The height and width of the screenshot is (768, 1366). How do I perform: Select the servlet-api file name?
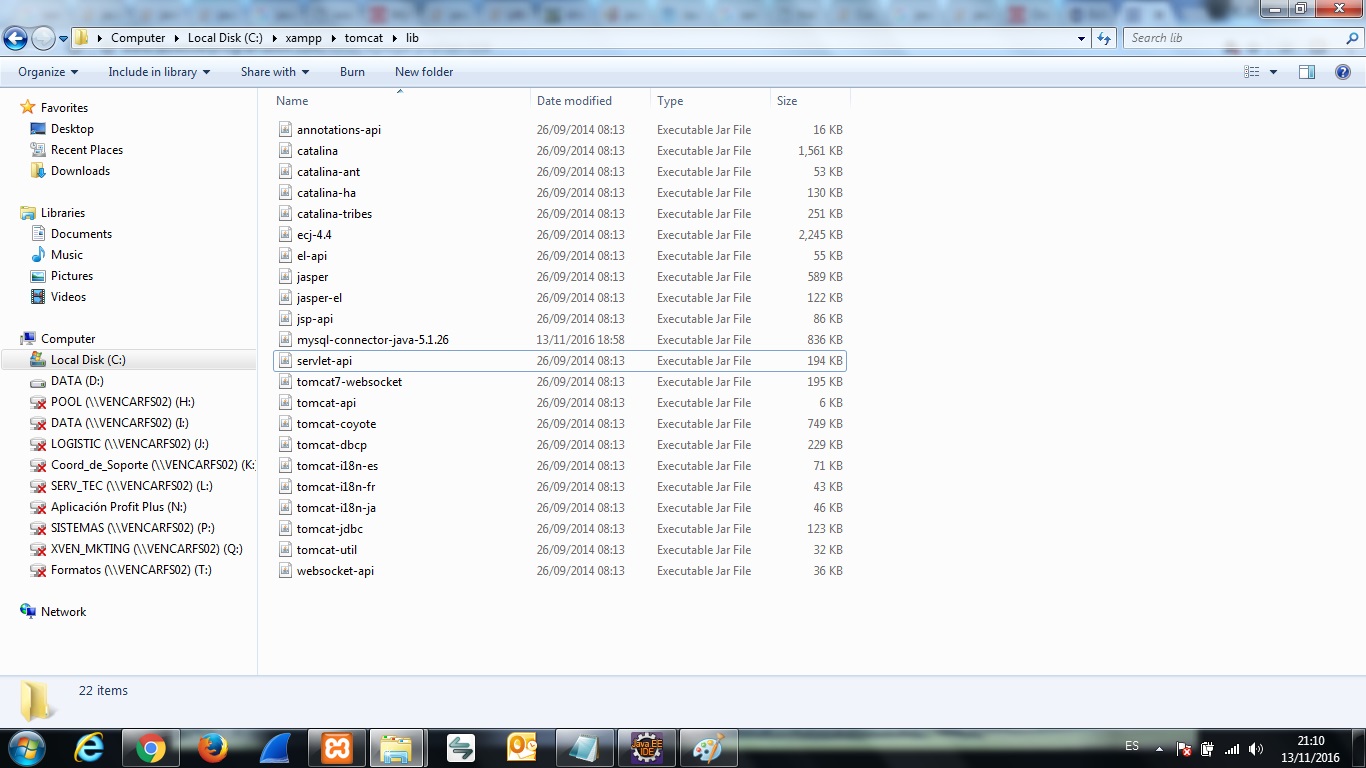coord(324,361)
